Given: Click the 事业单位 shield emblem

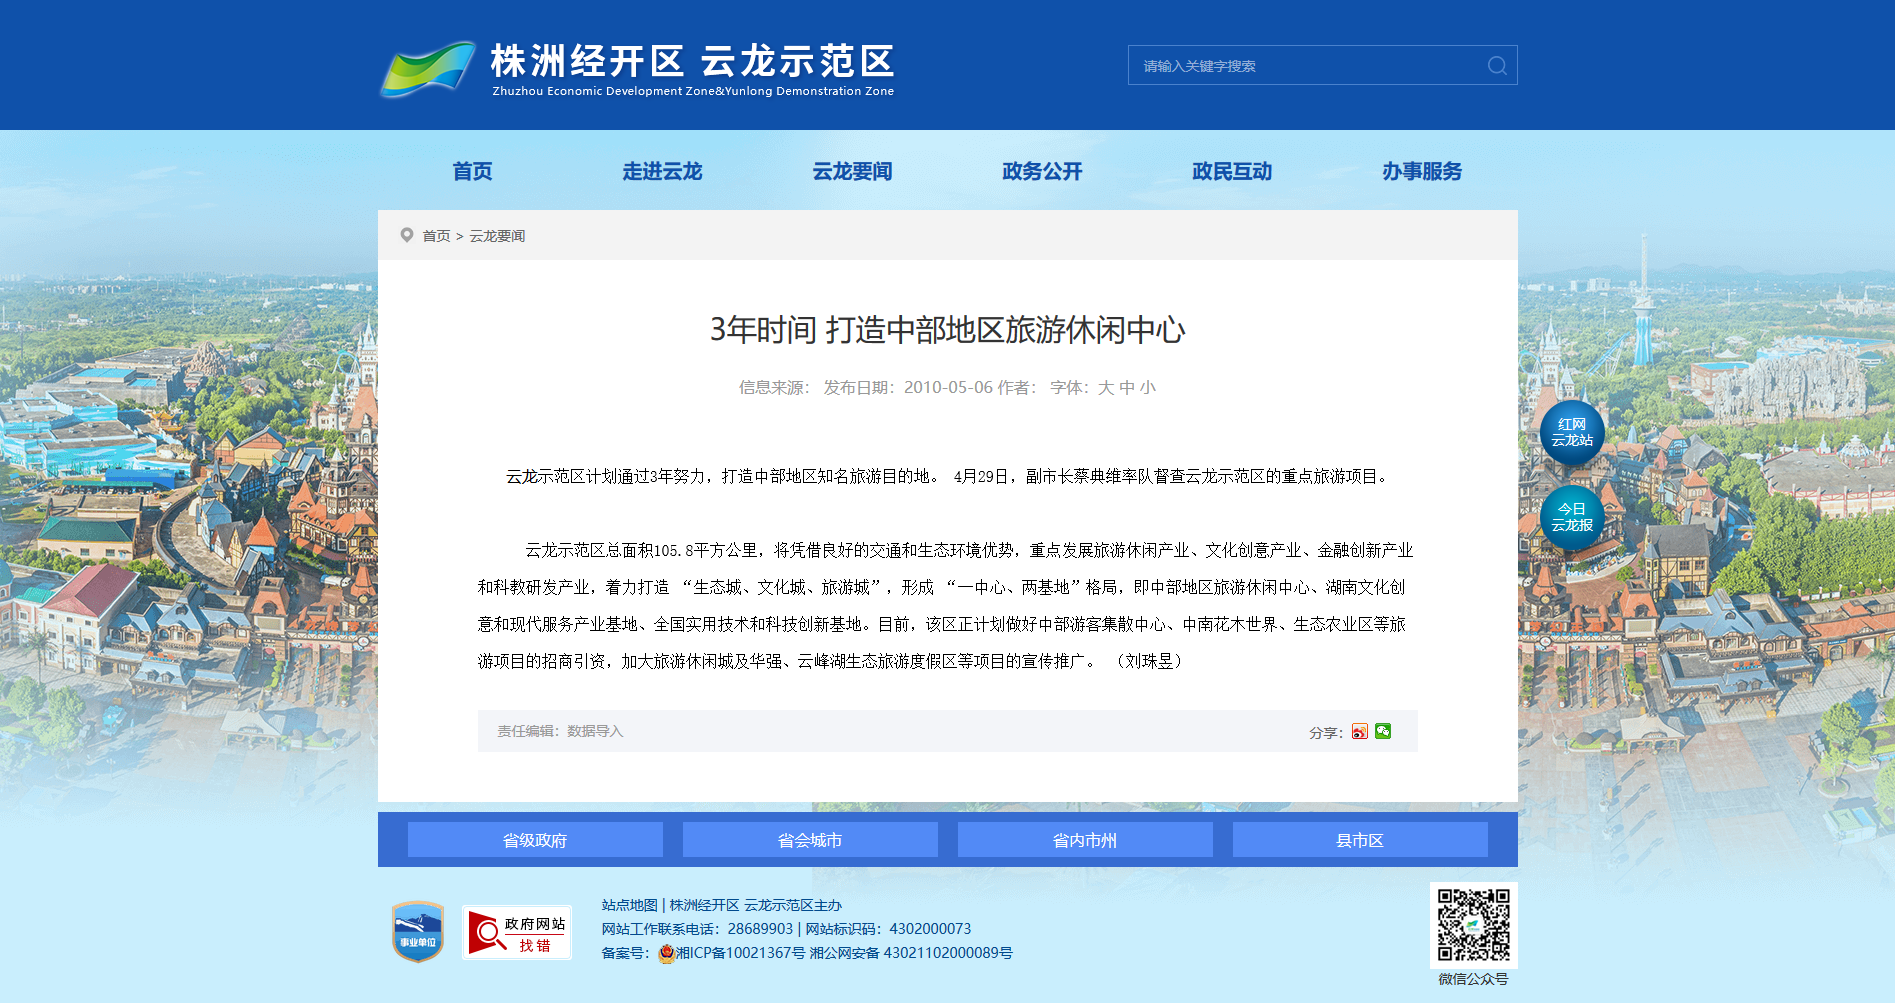Looking at the screenshot, I should 418,932.
